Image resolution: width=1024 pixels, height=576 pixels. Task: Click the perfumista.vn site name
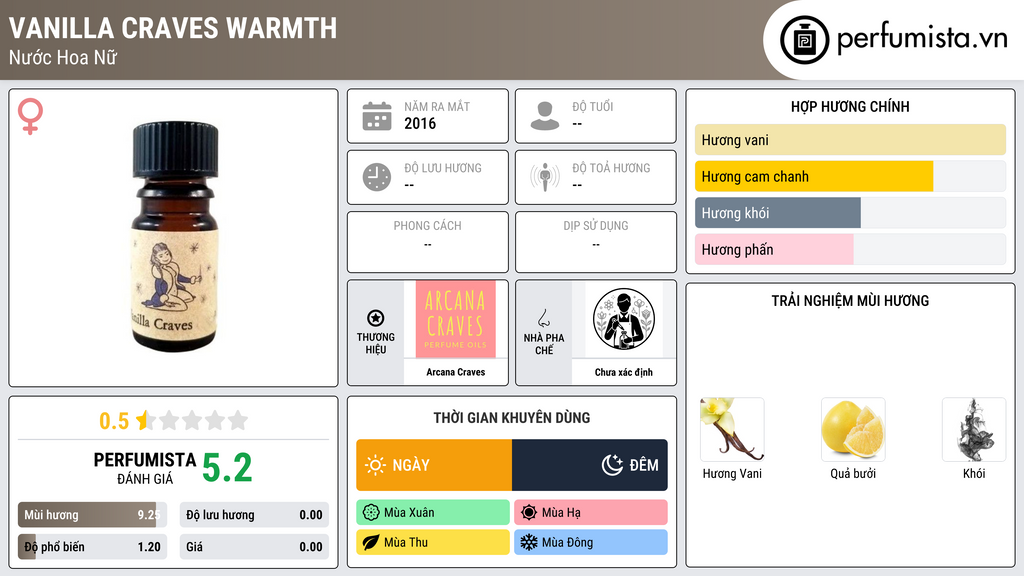point(922,38)
